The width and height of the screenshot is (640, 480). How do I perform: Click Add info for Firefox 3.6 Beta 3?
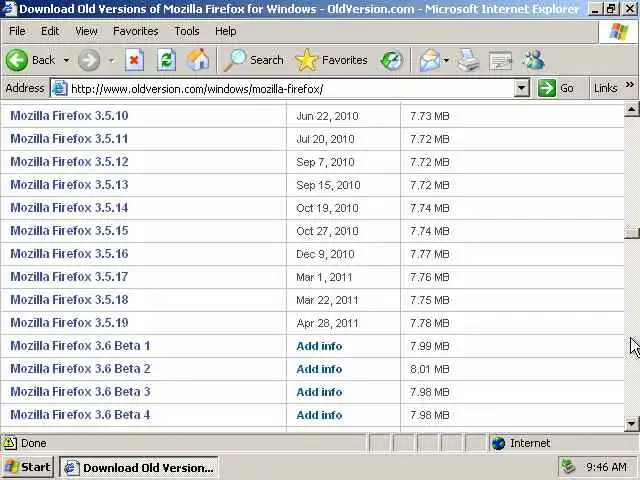click(319, 392)
